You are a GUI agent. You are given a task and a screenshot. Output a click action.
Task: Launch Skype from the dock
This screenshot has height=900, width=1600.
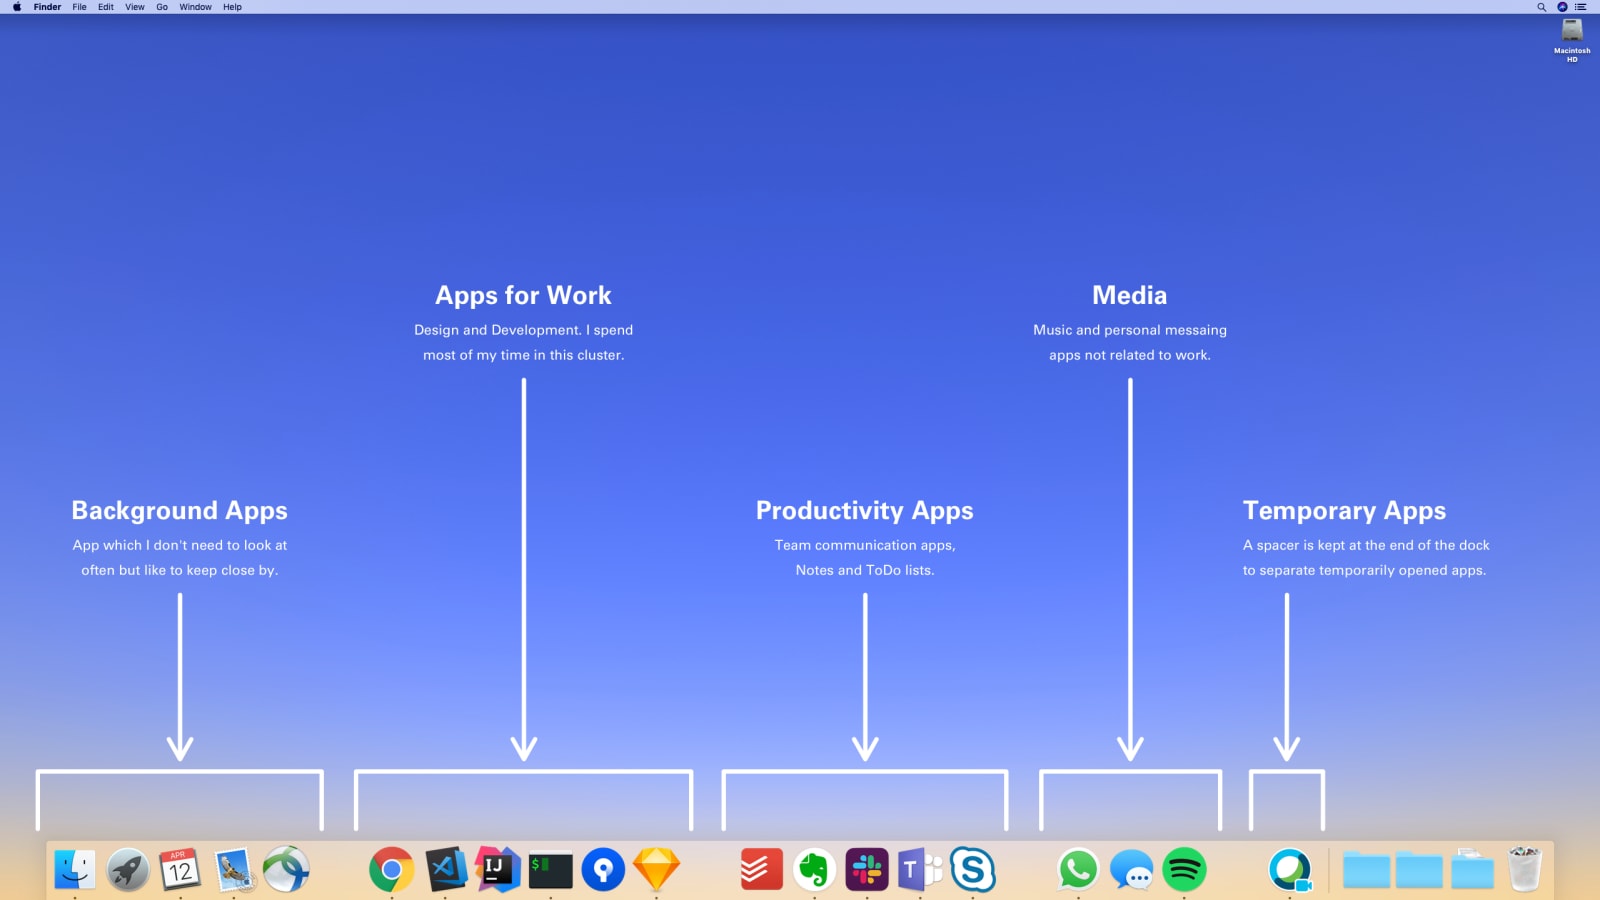[973, 870]
